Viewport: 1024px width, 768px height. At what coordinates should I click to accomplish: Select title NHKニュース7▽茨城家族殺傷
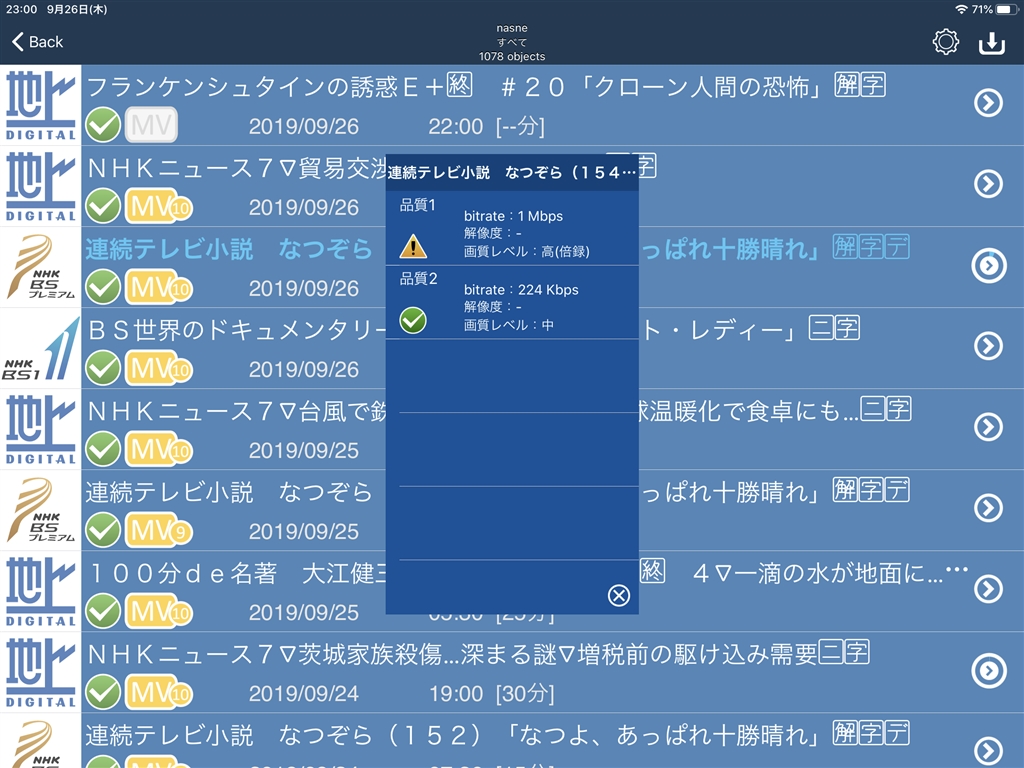(x=478, y=653)
